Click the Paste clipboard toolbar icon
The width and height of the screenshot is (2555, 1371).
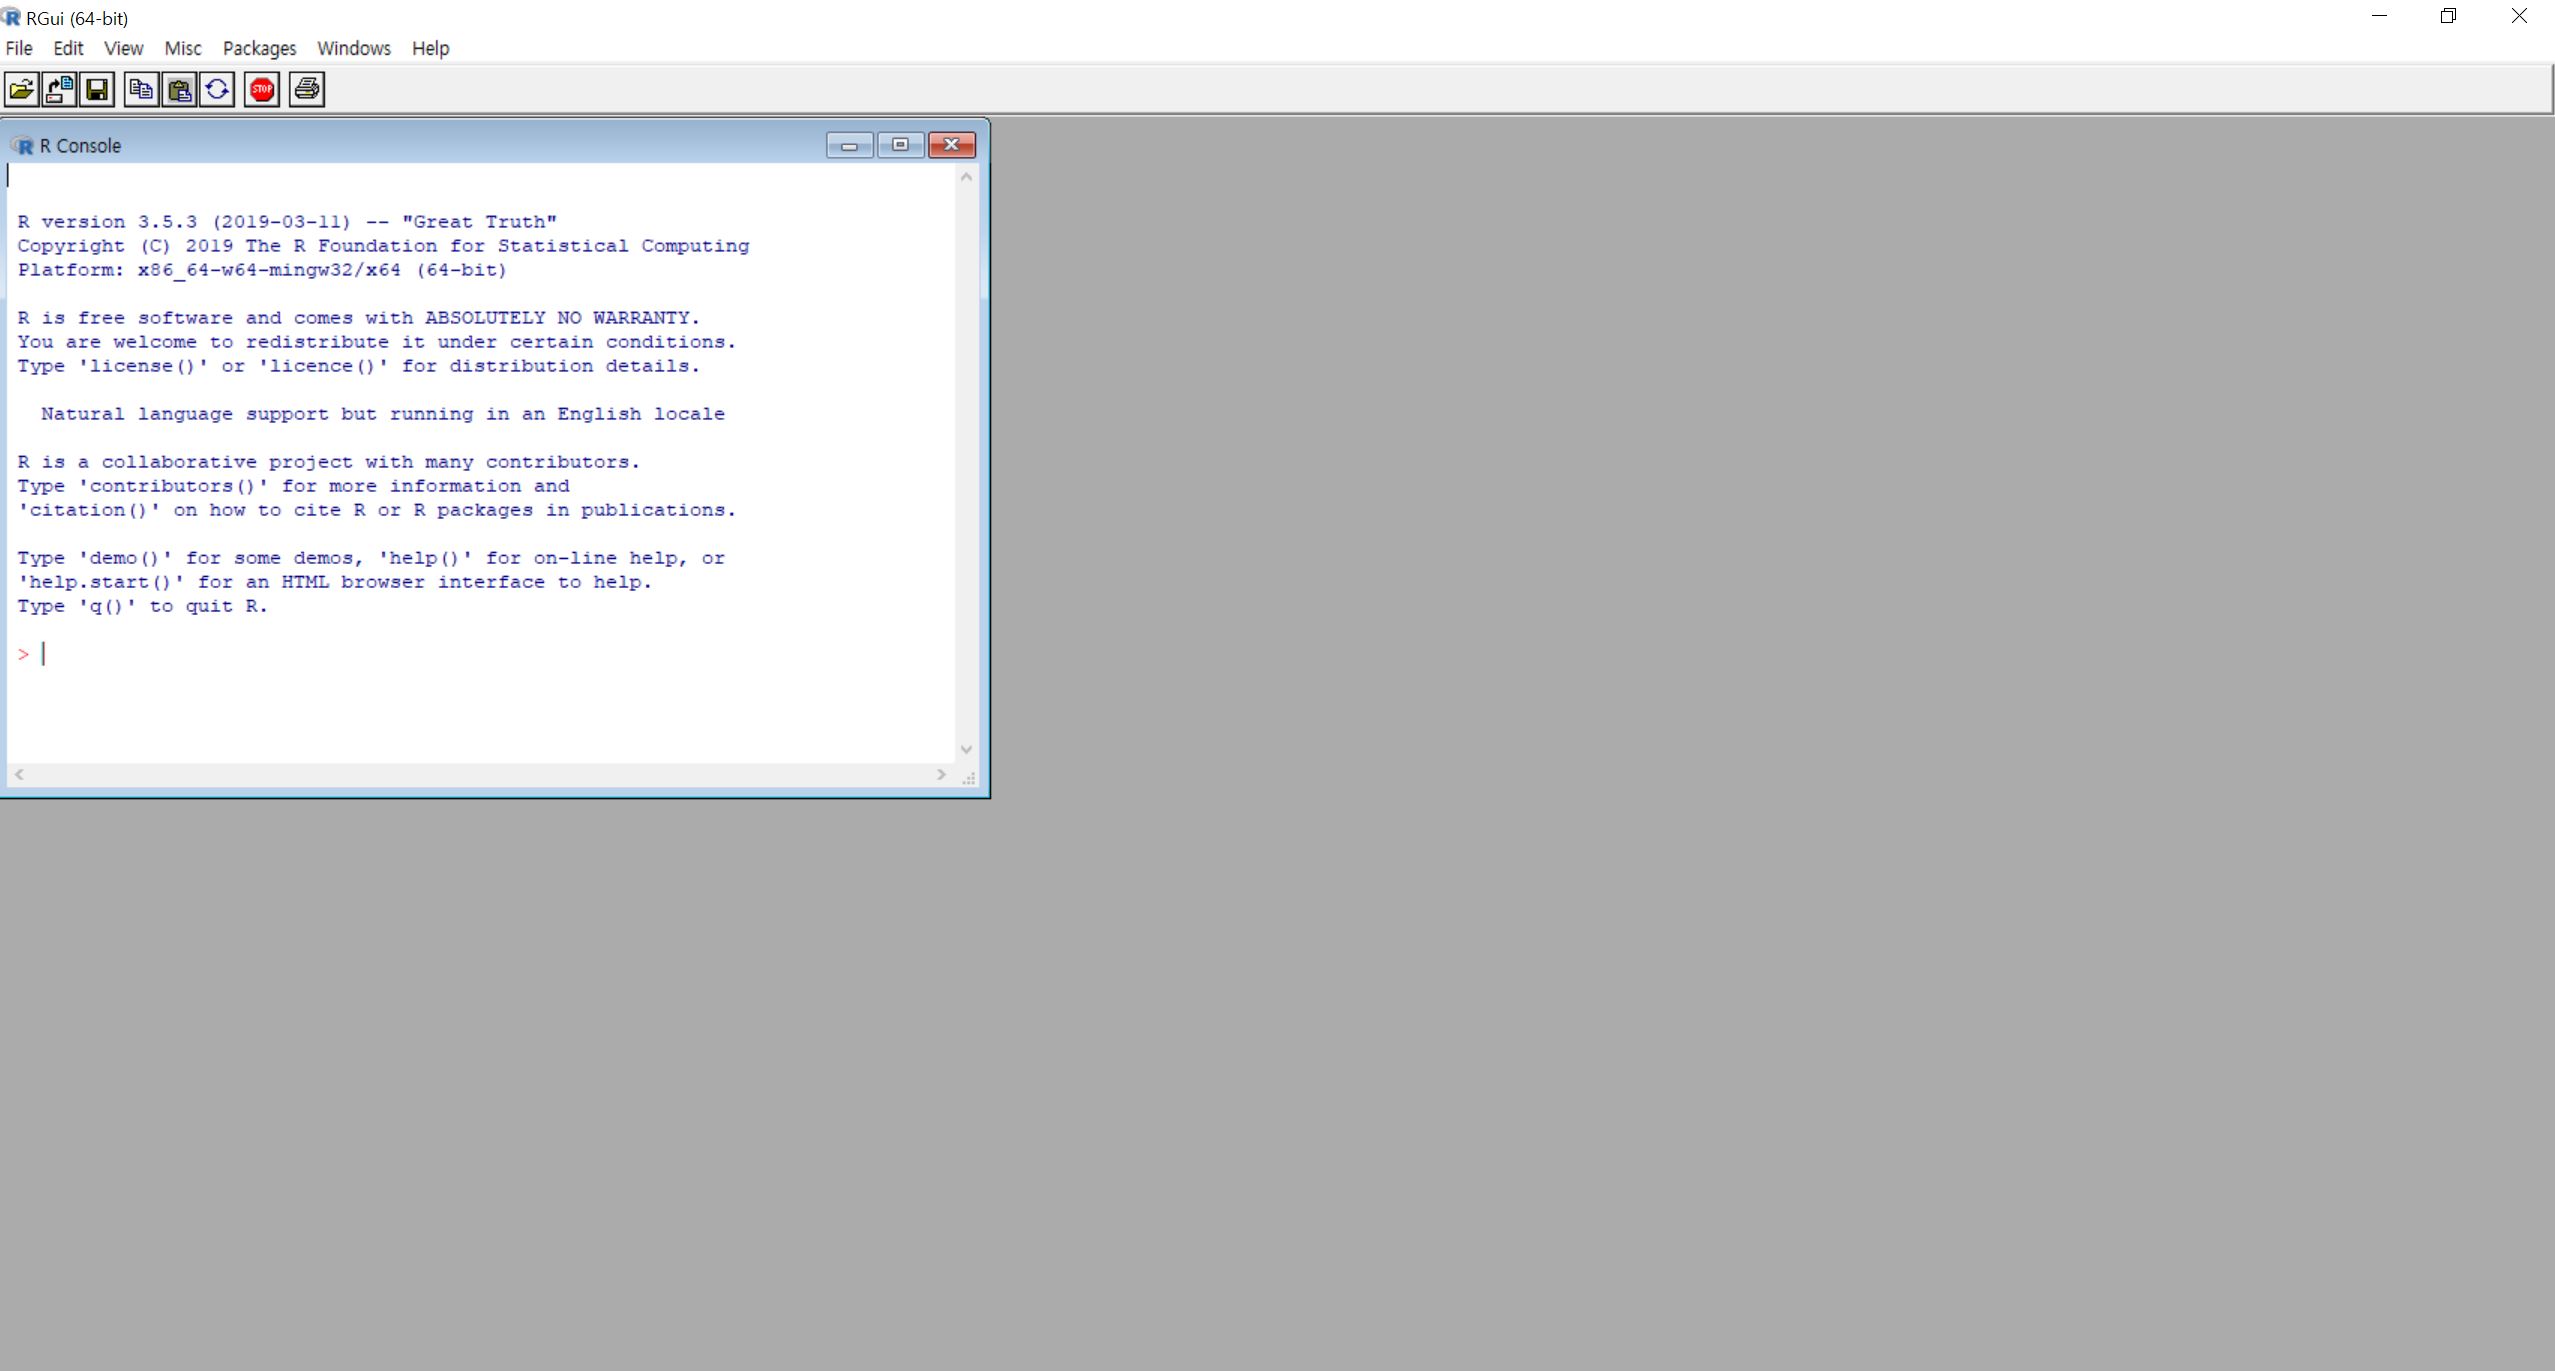tap(179, 90)
